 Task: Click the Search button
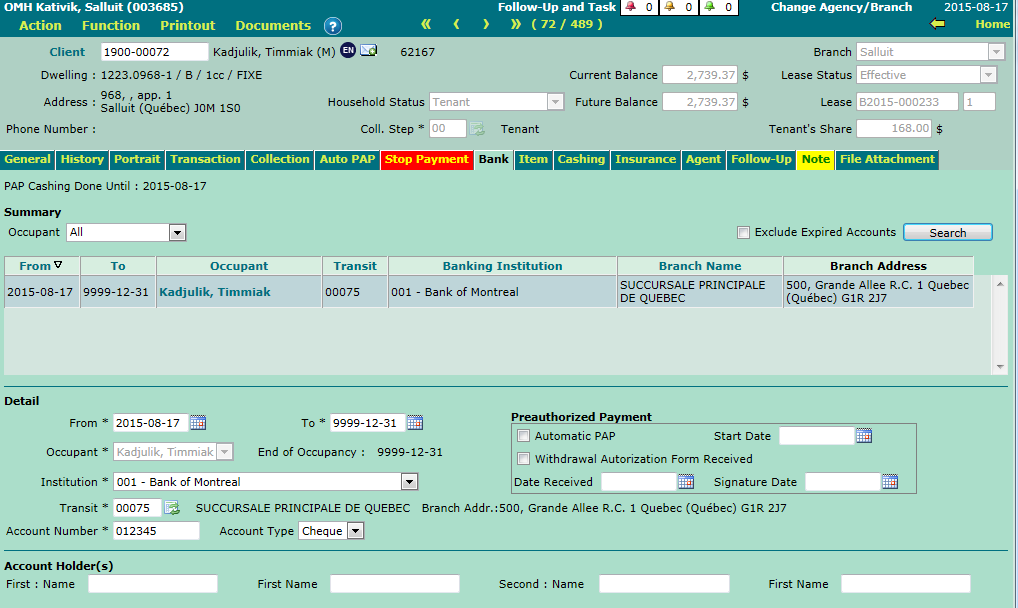(947, 233)
